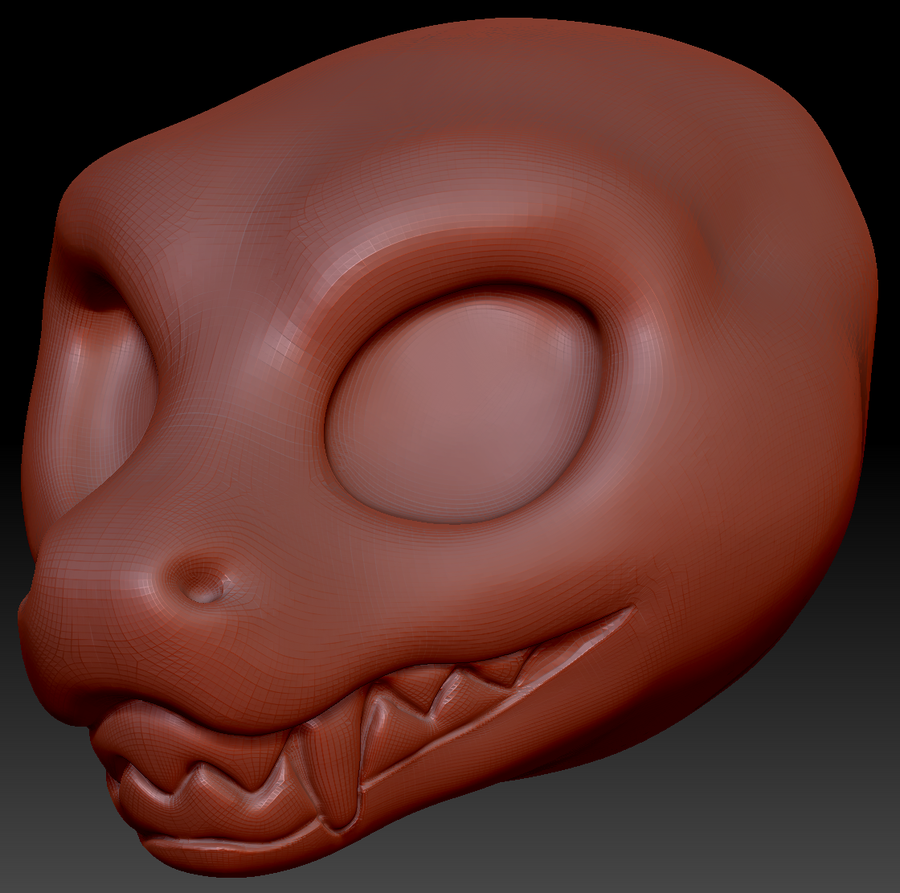
Task: Click the brow ridge above the large eye
Action: click(x=450, y=250)
